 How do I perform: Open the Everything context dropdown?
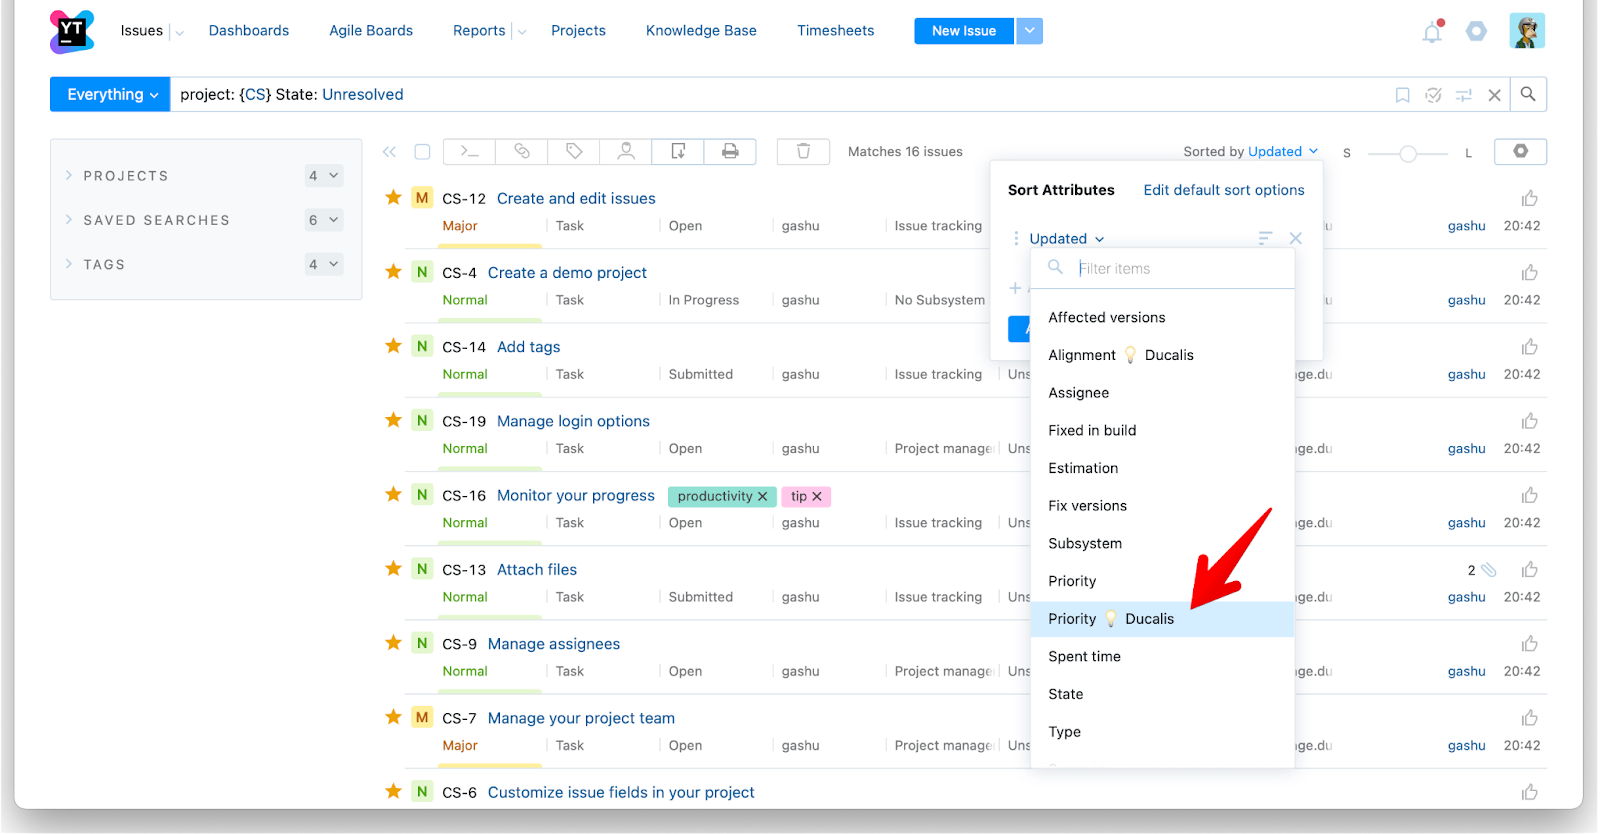coord(110,94)
